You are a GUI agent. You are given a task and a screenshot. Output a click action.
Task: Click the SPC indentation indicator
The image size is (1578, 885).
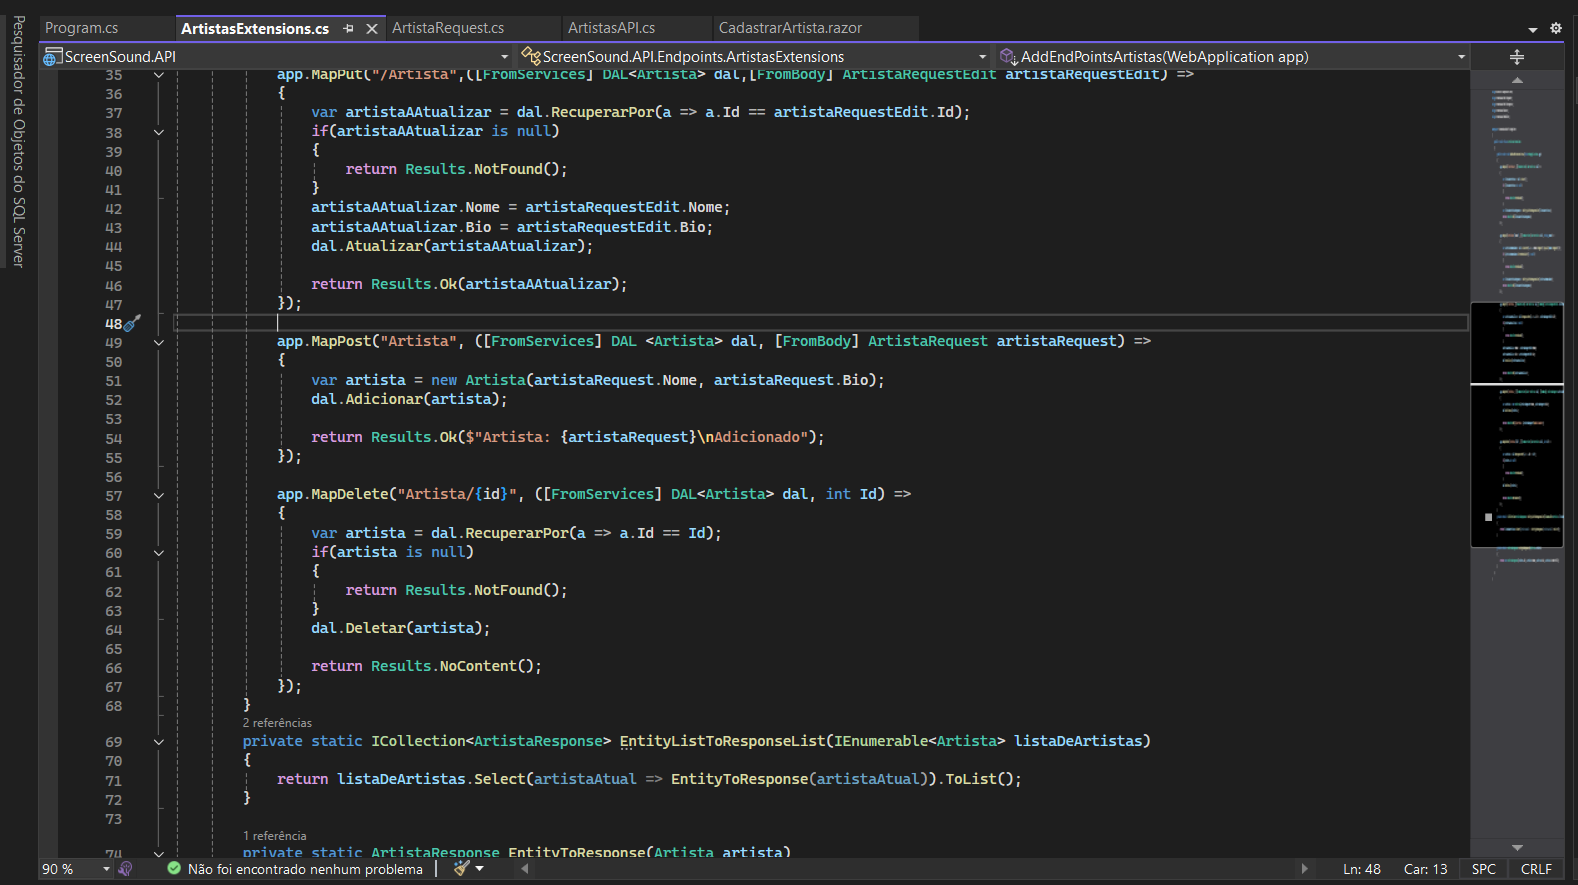(x=1484, y=869)
